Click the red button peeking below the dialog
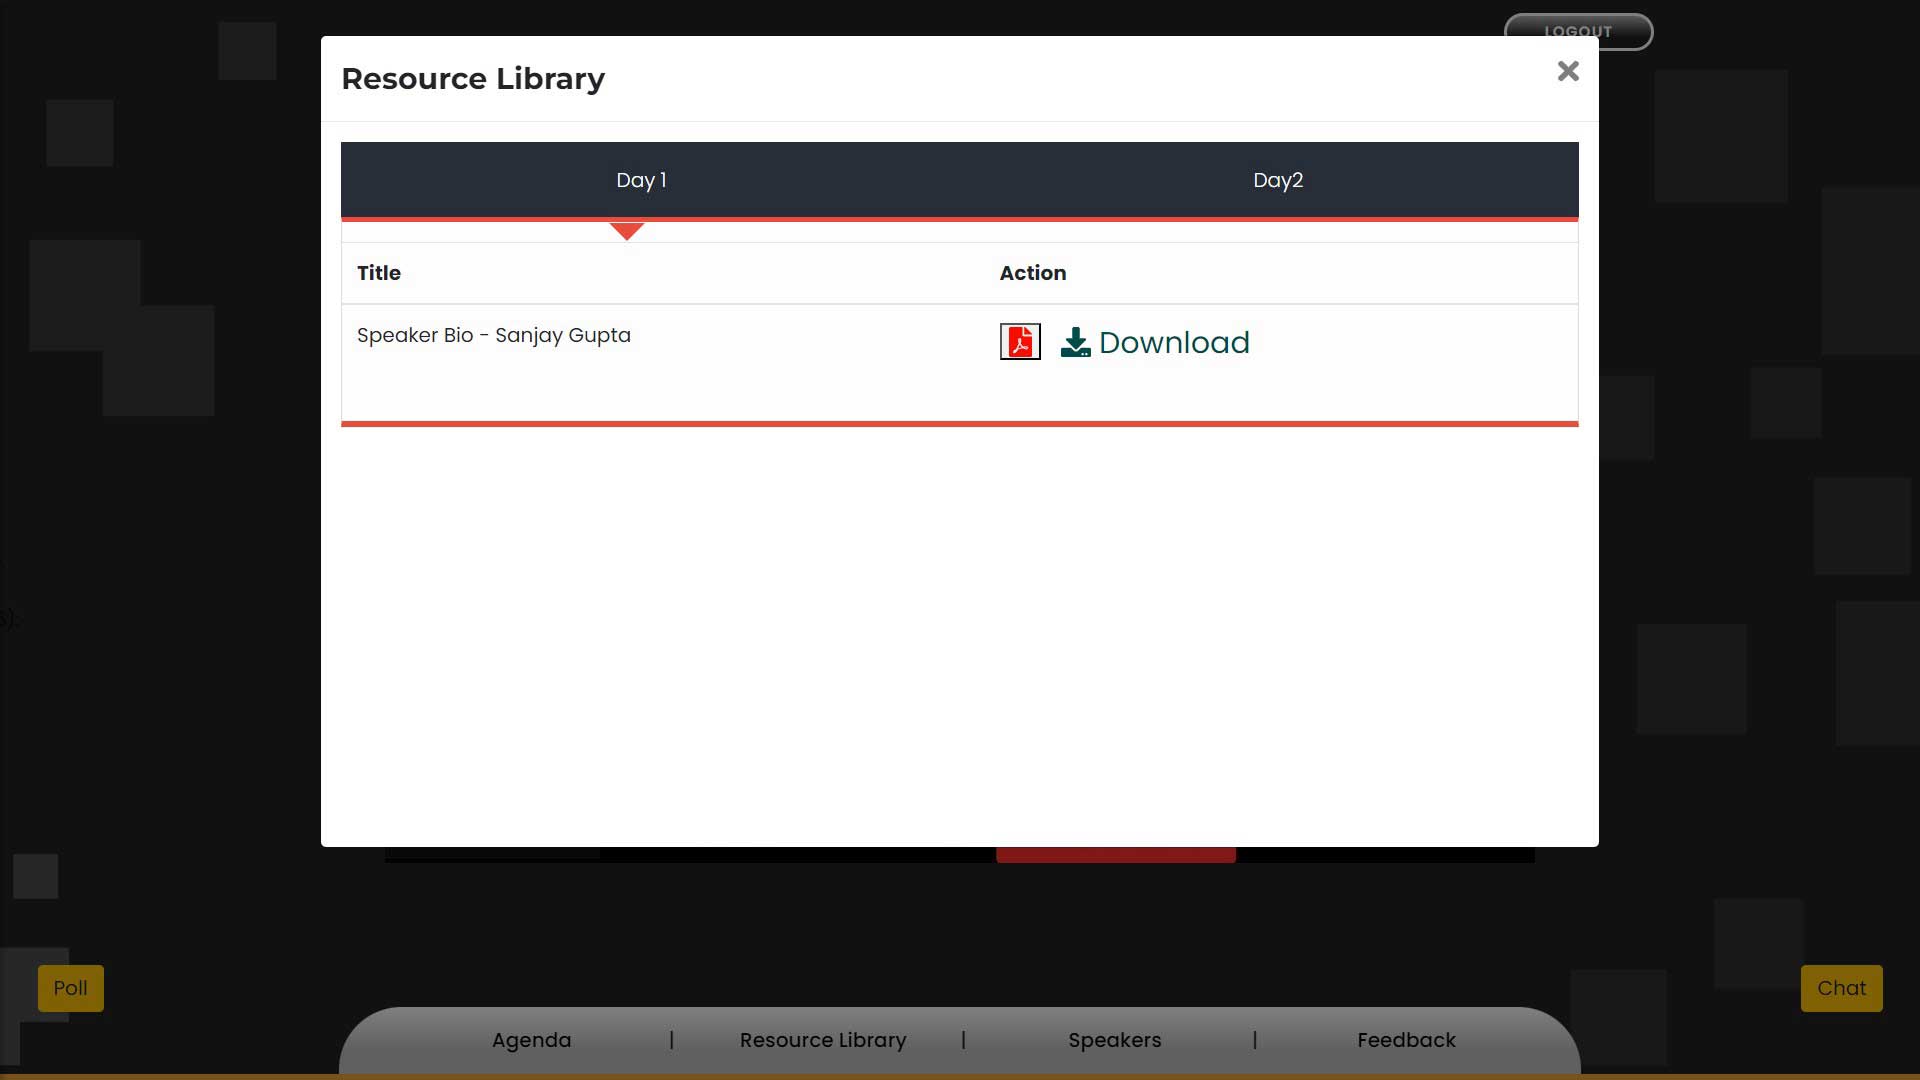Viewport: 1920px width, 1080px height. (1116, 855)
